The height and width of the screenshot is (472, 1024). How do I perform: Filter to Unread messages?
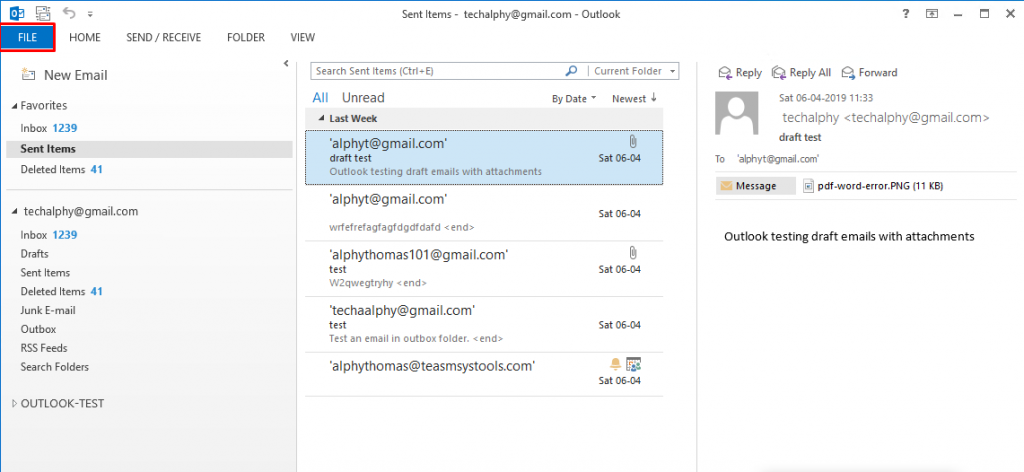[x=363, y=97]
